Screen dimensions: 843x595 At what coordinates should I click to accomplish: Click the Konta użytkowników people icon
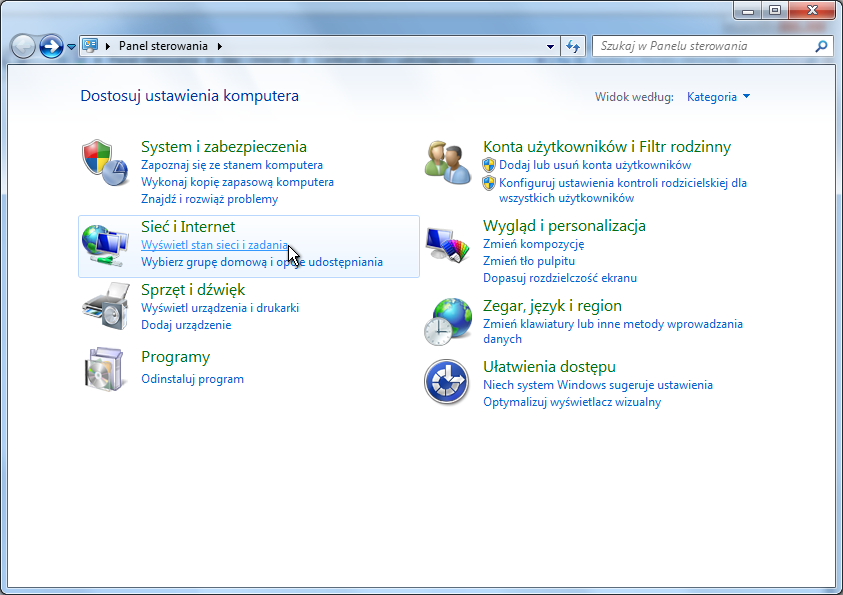[x=447, y=162]
